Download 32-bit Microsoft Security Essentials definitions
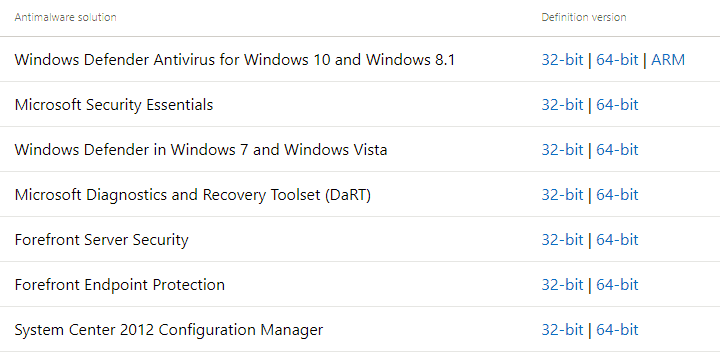720x360 pixels. (x=562, y=105)
